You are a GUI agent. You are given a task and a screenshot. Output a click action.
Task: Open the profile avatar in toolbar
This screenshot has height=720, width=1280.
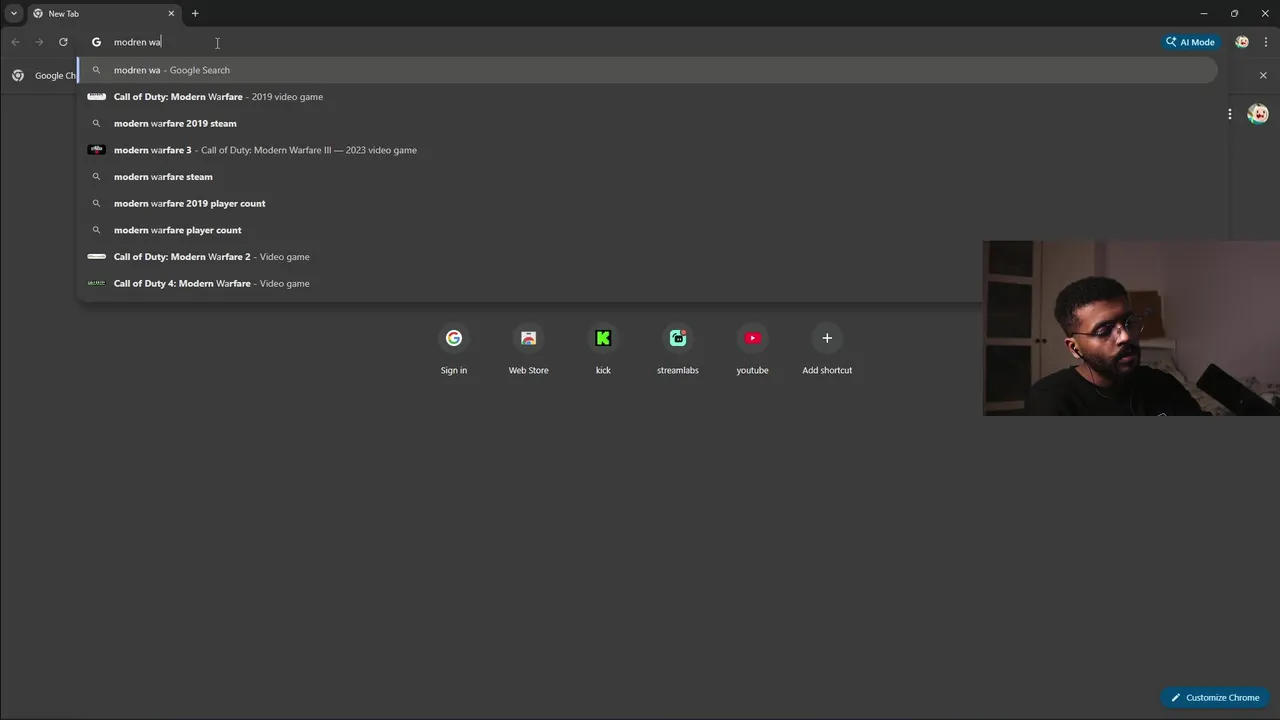1242,42
